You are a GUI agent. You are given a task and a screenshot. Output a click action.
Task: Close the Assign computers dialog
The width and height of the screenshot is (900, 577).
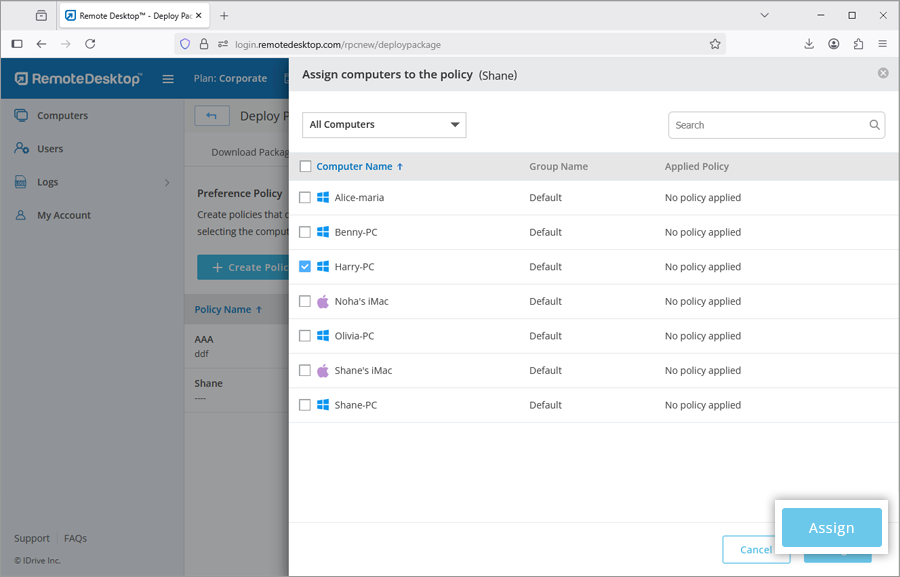(883, 73)
